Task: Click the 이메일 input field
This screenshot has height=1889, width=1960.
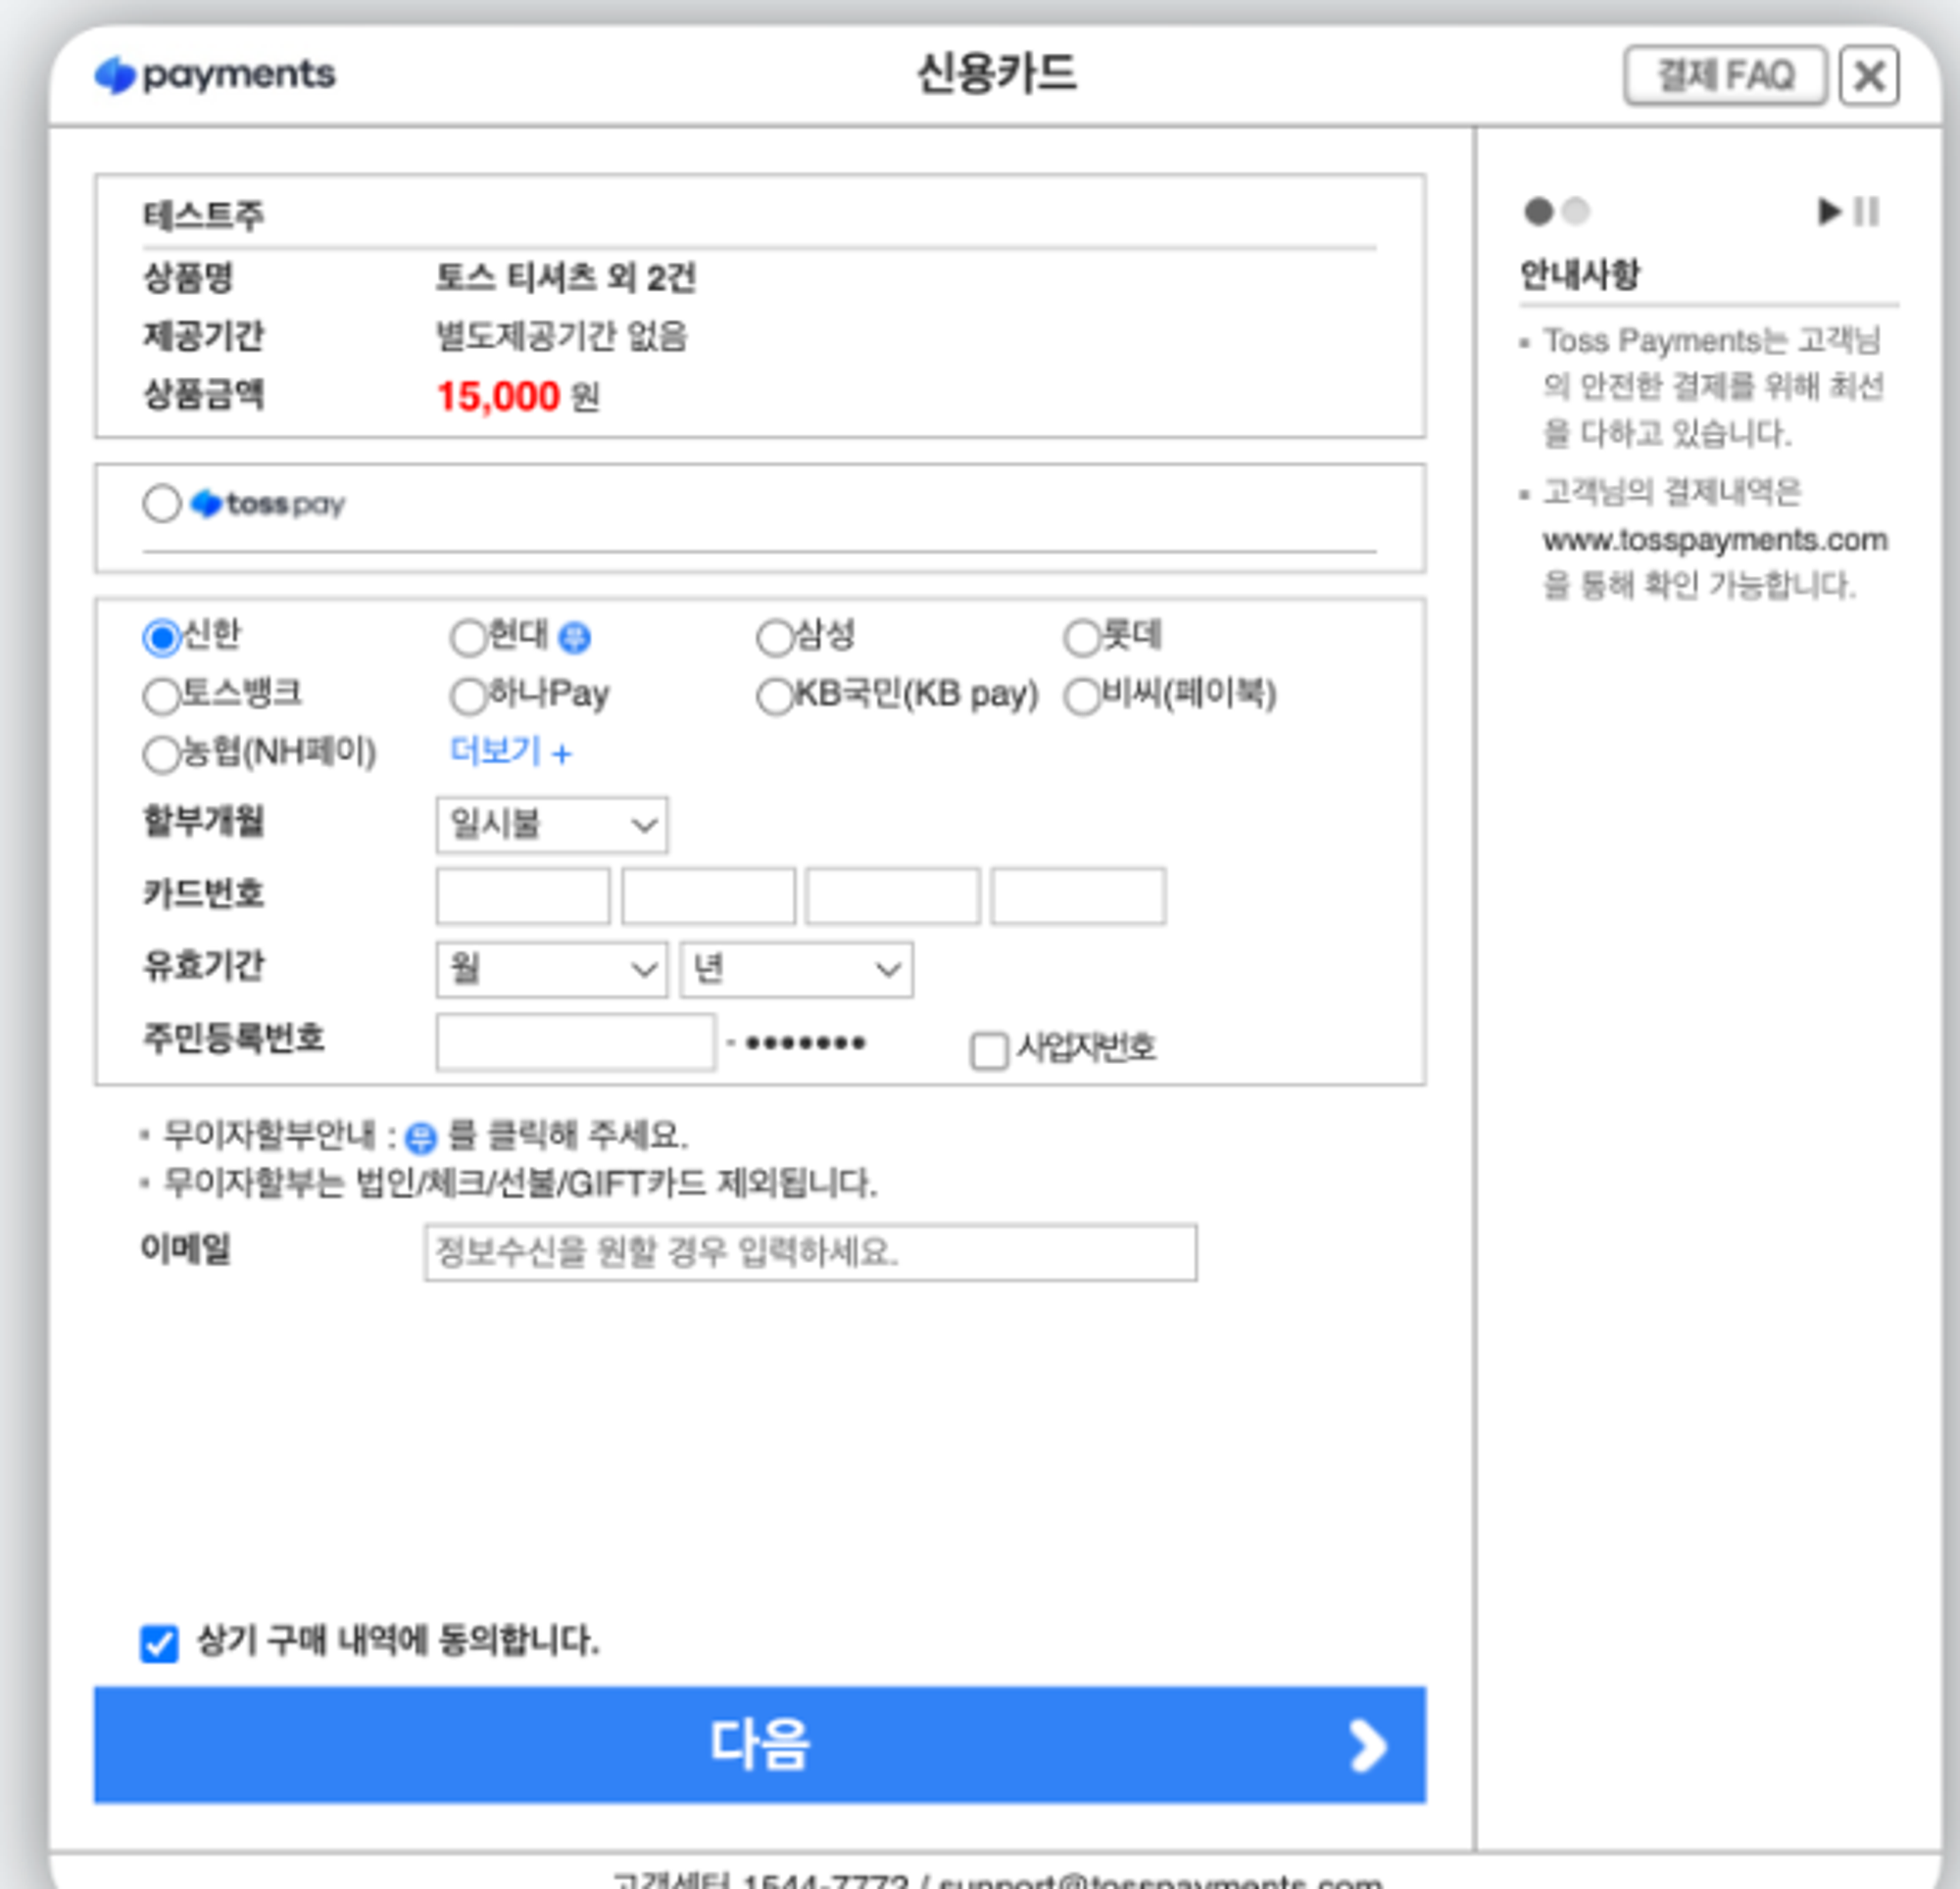Action: click(x=809, y=1252)
